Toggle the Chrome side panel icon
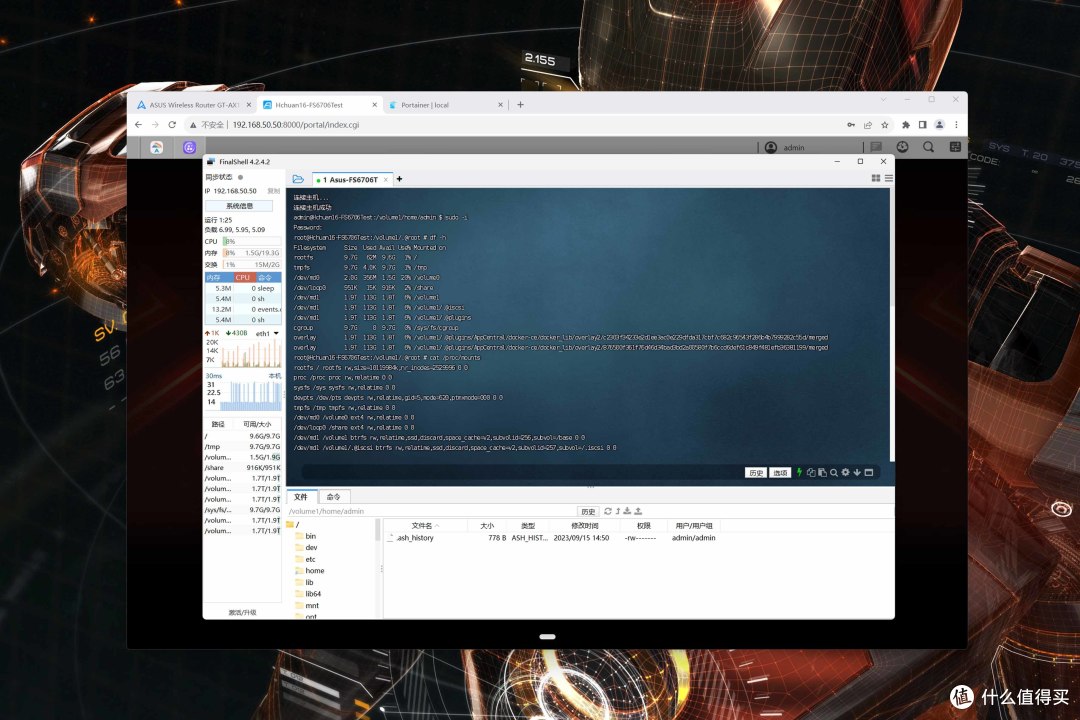This screenshot has width=1080, height=720. click(922, 125)
